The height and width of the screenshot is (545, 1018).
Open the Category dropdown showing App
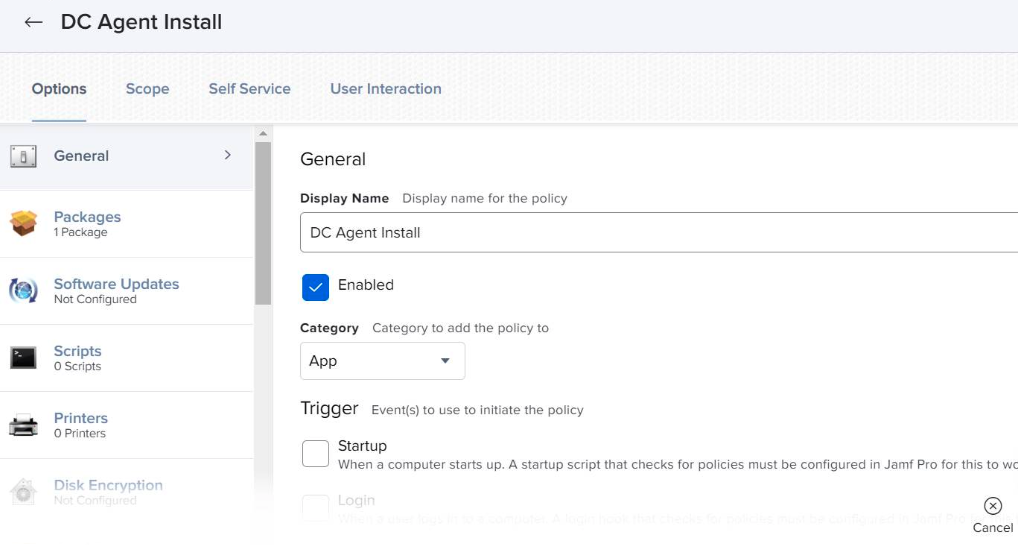[382, 361]
